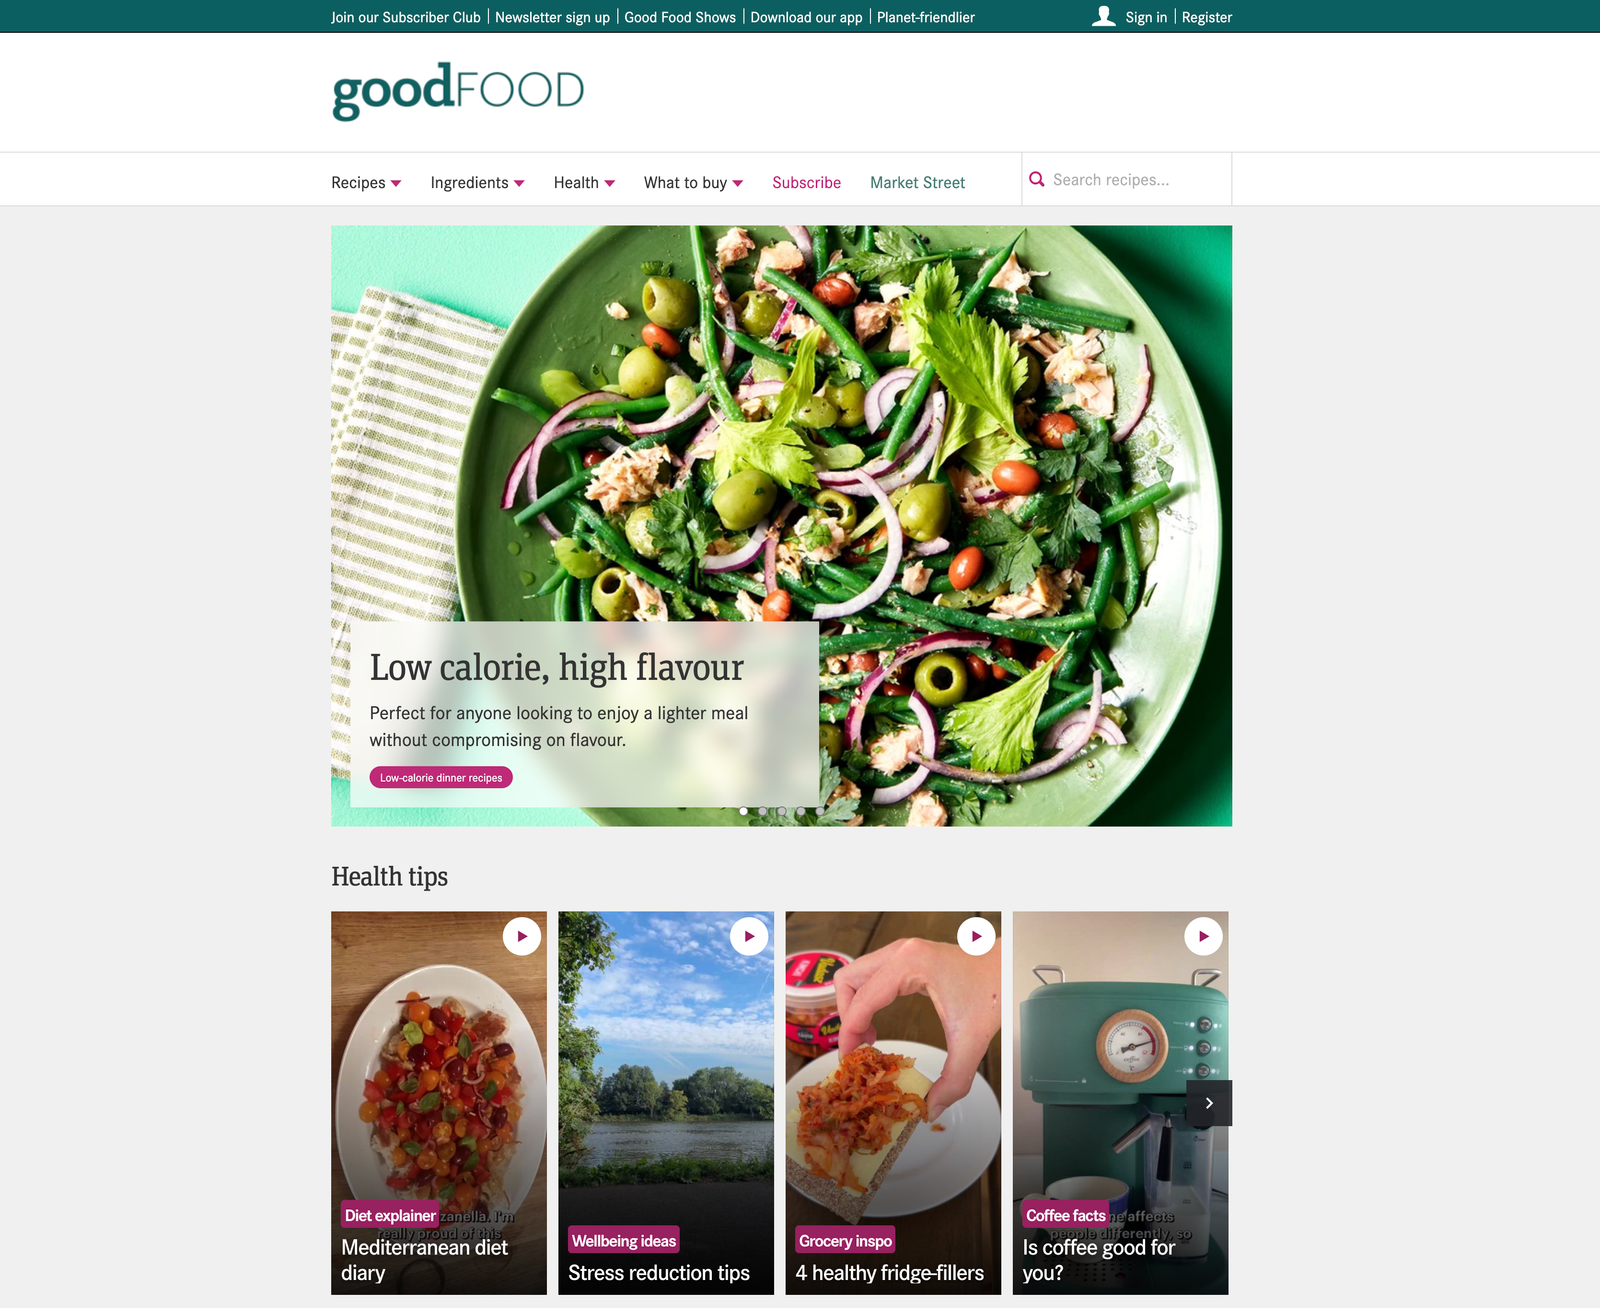
Task: Click the user account silhouette icon
Action: point(1103,16)
